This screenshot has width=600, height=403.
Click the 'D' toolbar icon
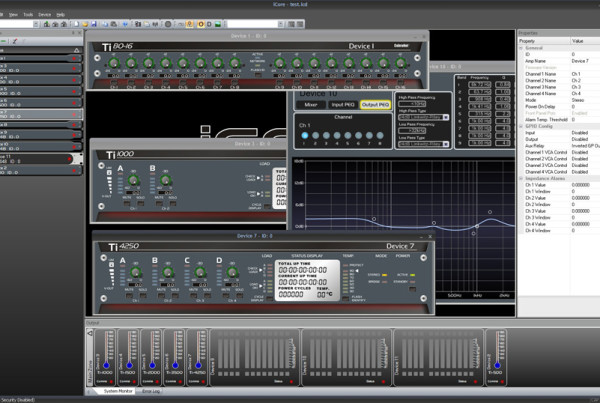209,24
